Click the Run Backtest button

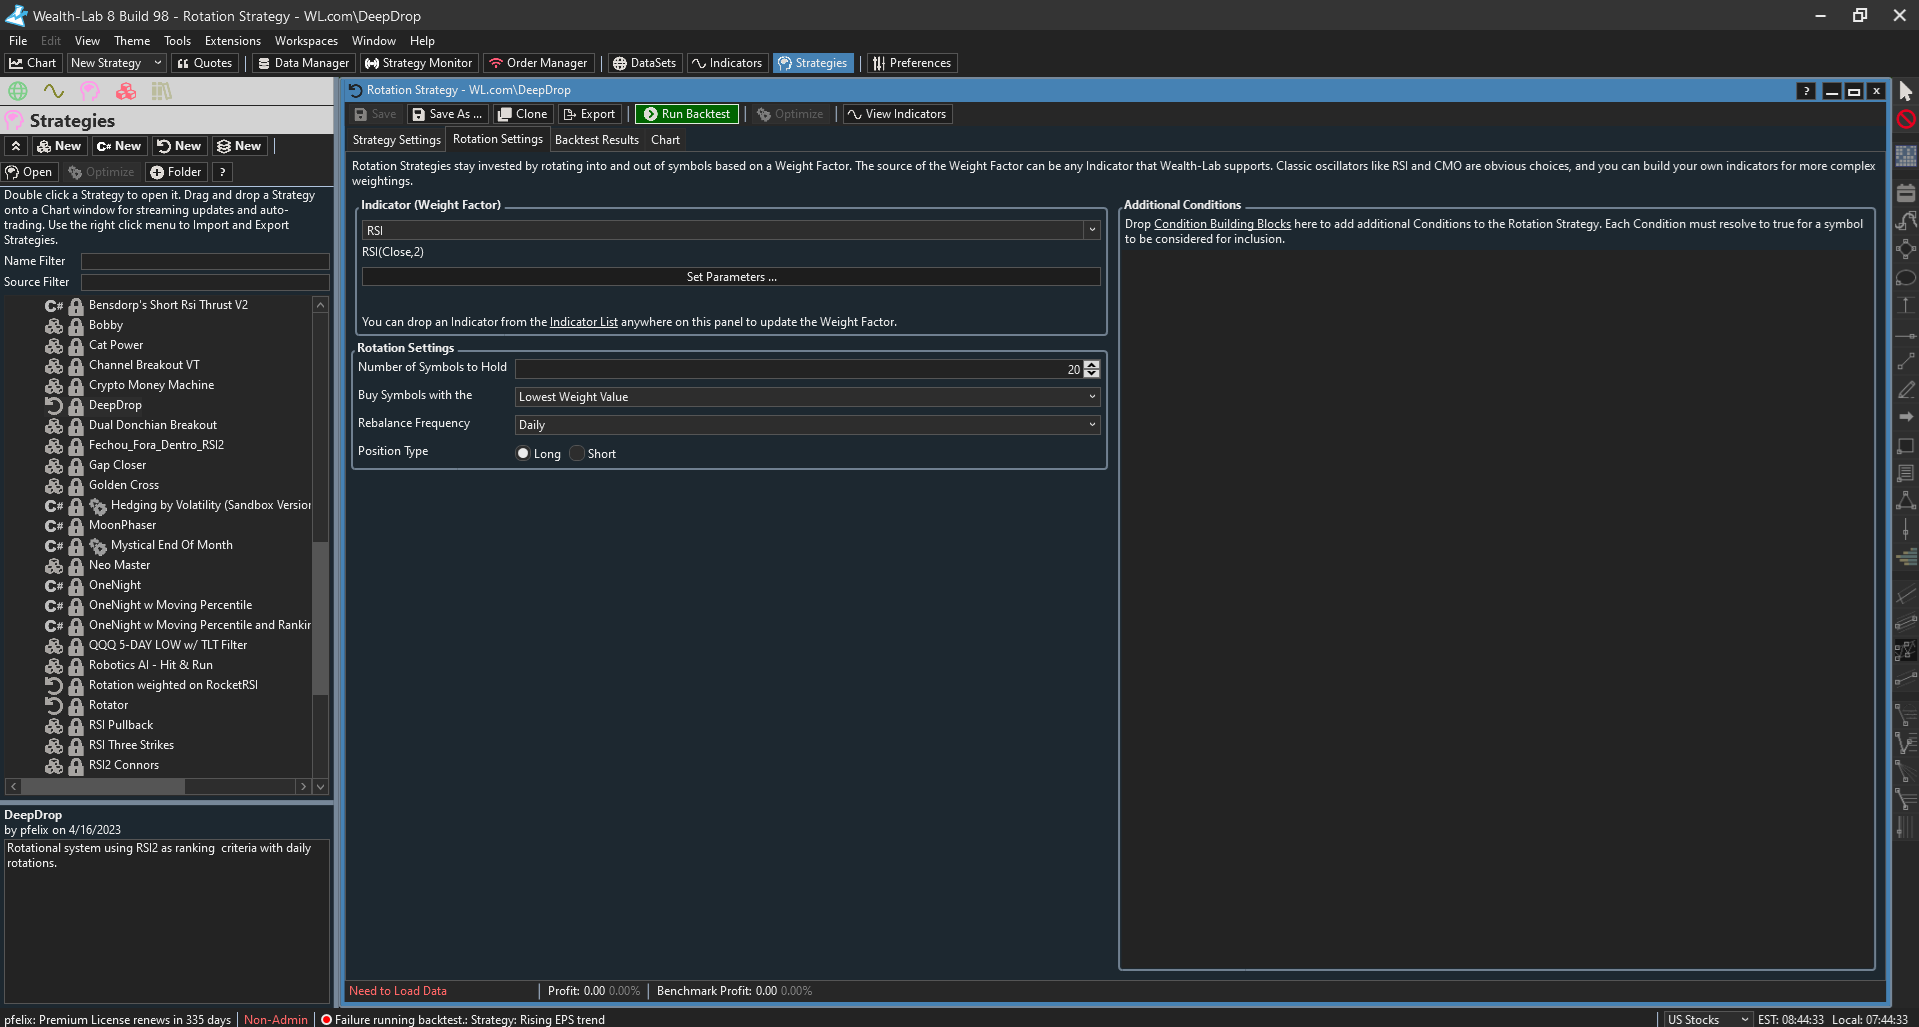pos(687,114)
